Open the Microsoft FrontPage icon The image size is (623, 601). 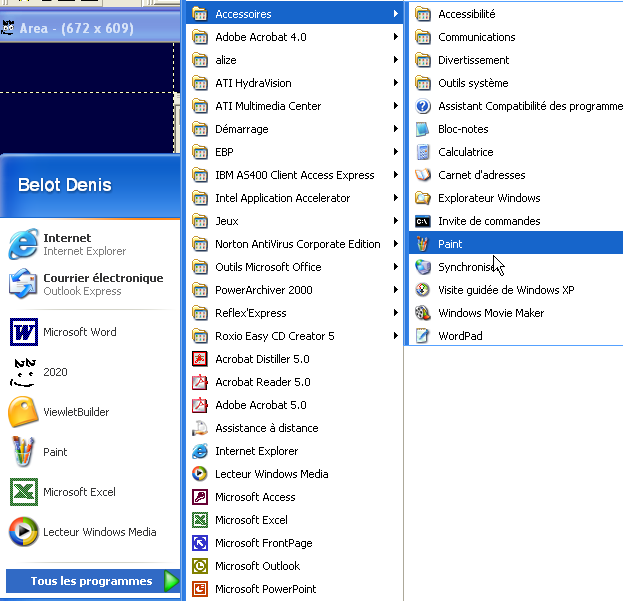click(x=200, y=543)
